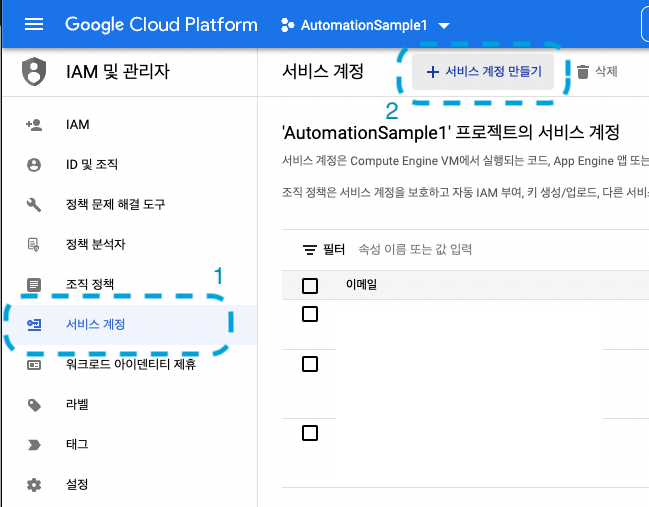Click the IAM add-person icon
649x507 pixels.
click(34, 125)
